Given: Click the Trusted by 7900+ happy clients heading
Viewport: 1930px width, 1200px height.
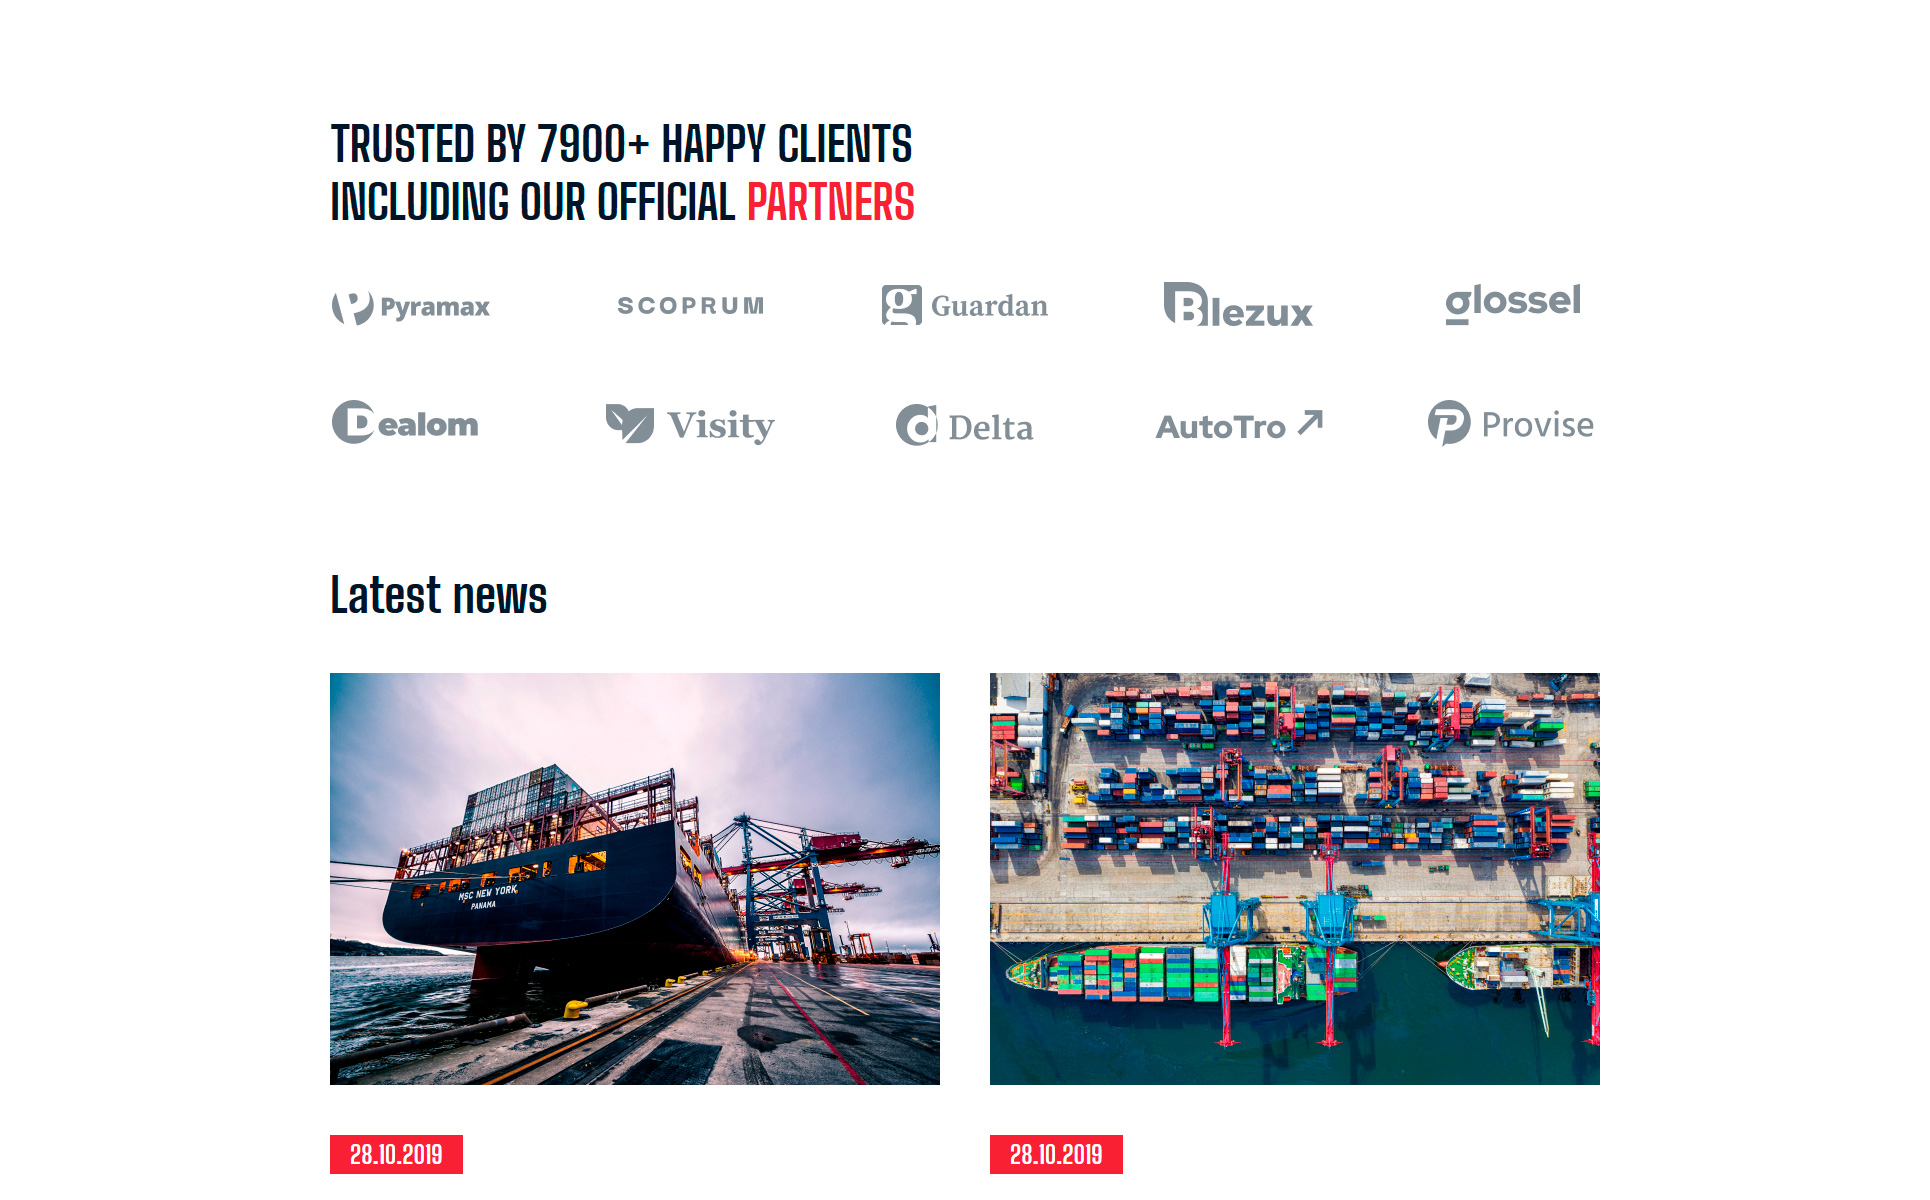Looking at the screenshot, I should click(622, 173).
